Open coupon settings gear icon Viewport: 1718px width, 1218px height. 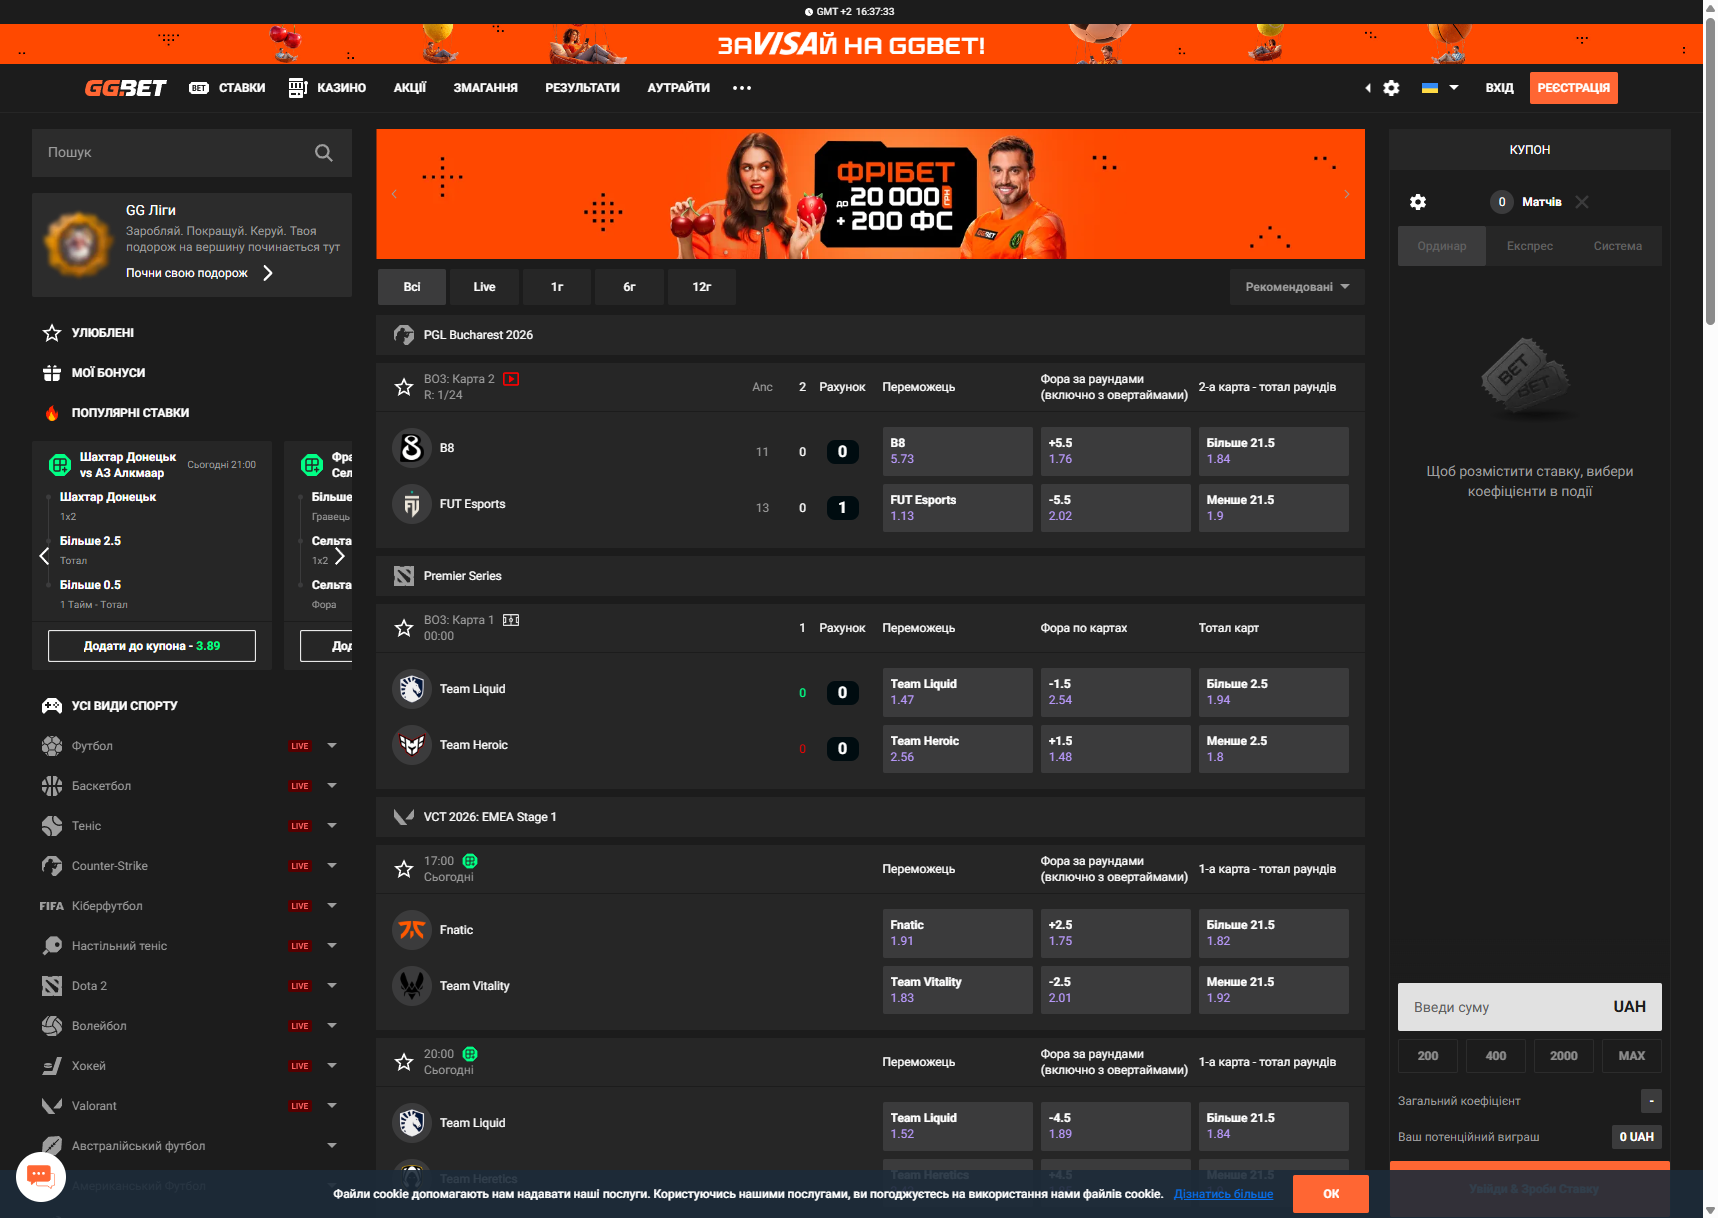[1418, 202]
